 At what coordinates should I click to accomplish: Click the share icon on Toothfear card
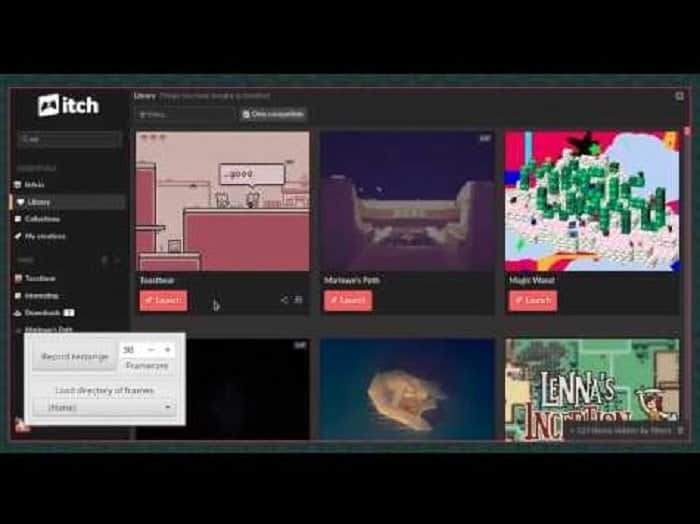coord(284,300)
